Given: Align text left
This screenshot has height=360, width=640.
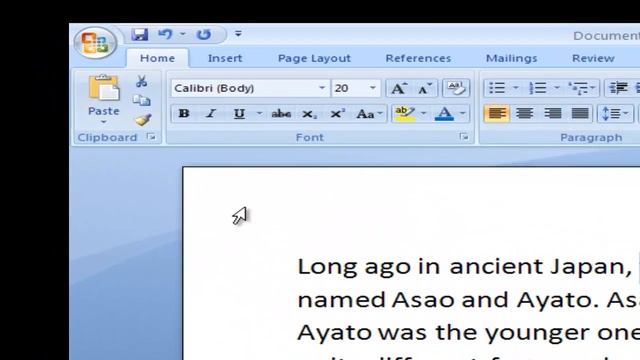Looking at the screenshot, I should pyautogui.click(x=497, y=113).
